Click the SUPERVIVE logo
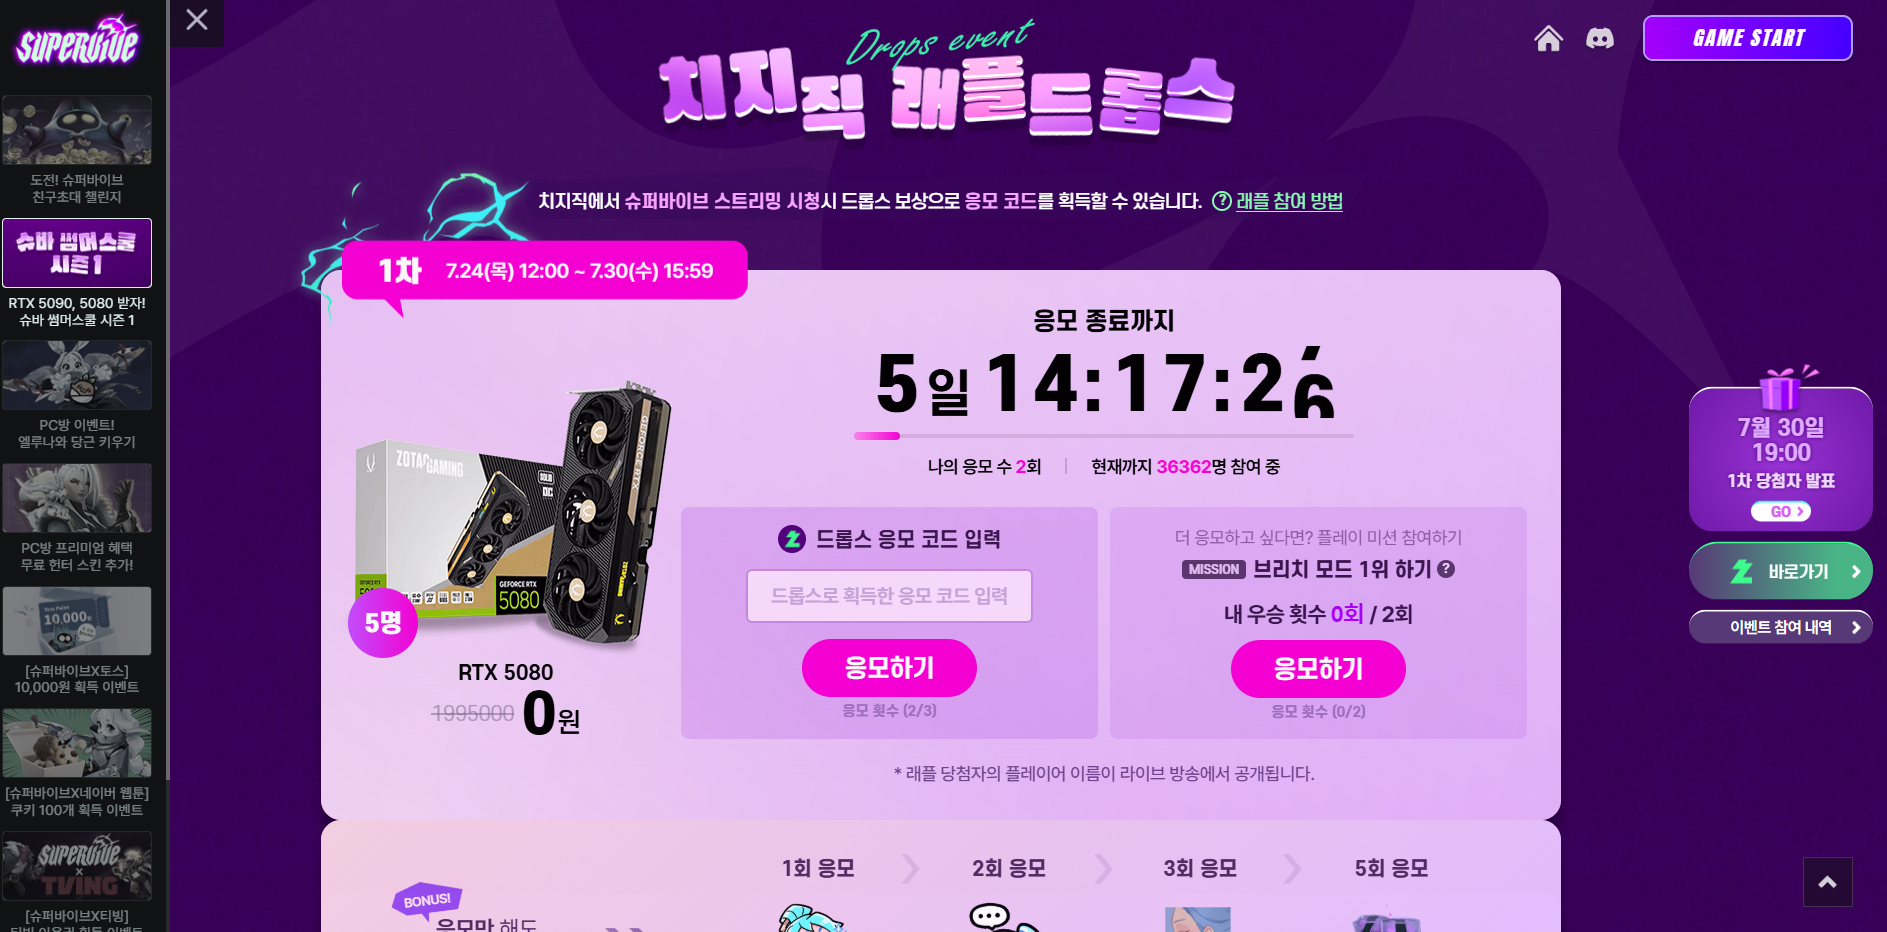This screenshot has height=932, width=1887. tap(77, 41)
